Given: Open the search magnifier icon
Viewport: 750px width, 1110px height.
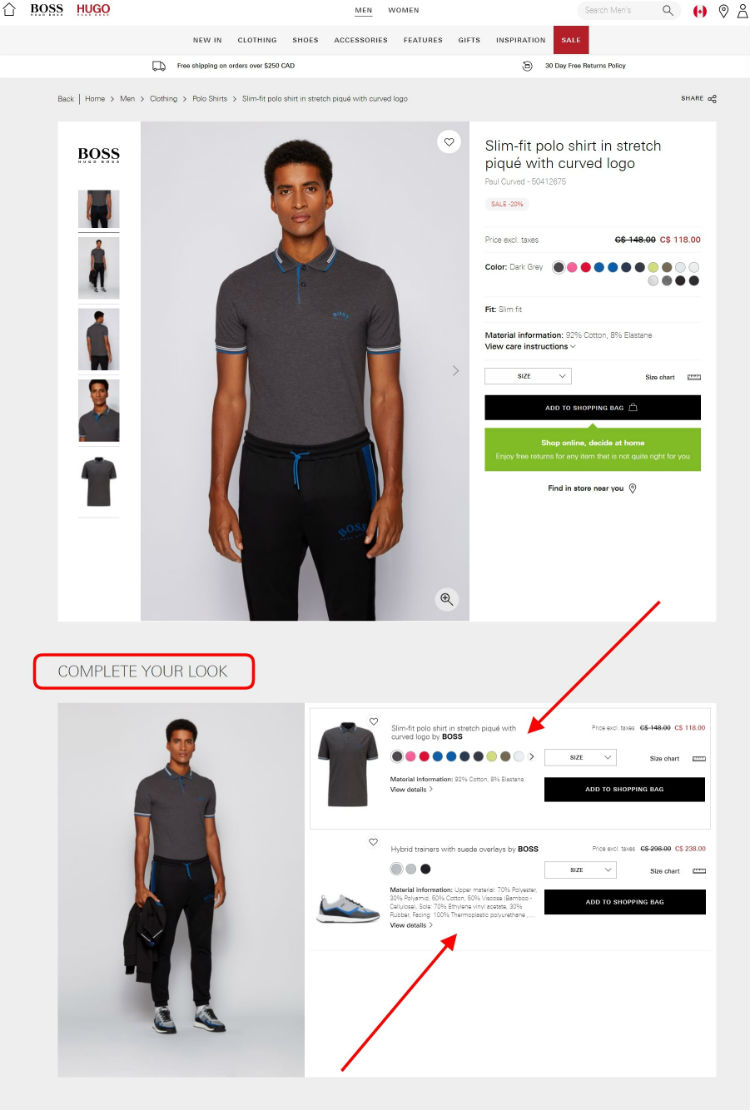Looking at the screenshot, I should [667, 11].
